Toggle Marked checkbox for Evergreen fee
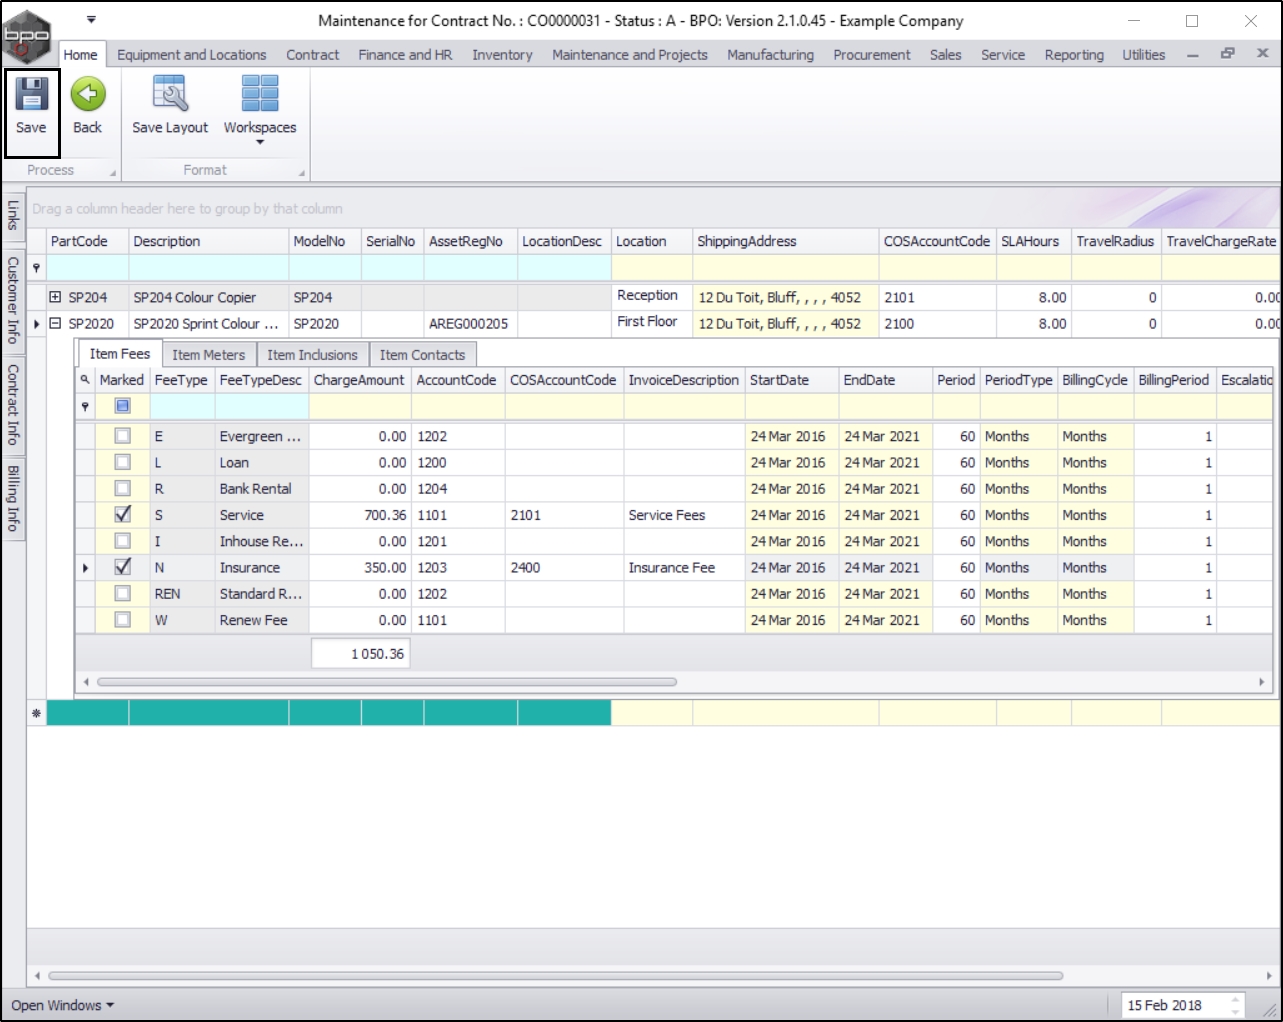Screen dimensions: 1283x1022 122,436
